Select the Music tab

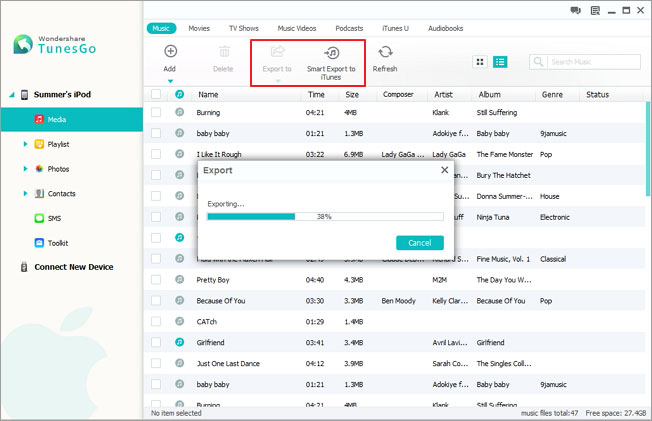pyautogui.click(x=161, y=28)
